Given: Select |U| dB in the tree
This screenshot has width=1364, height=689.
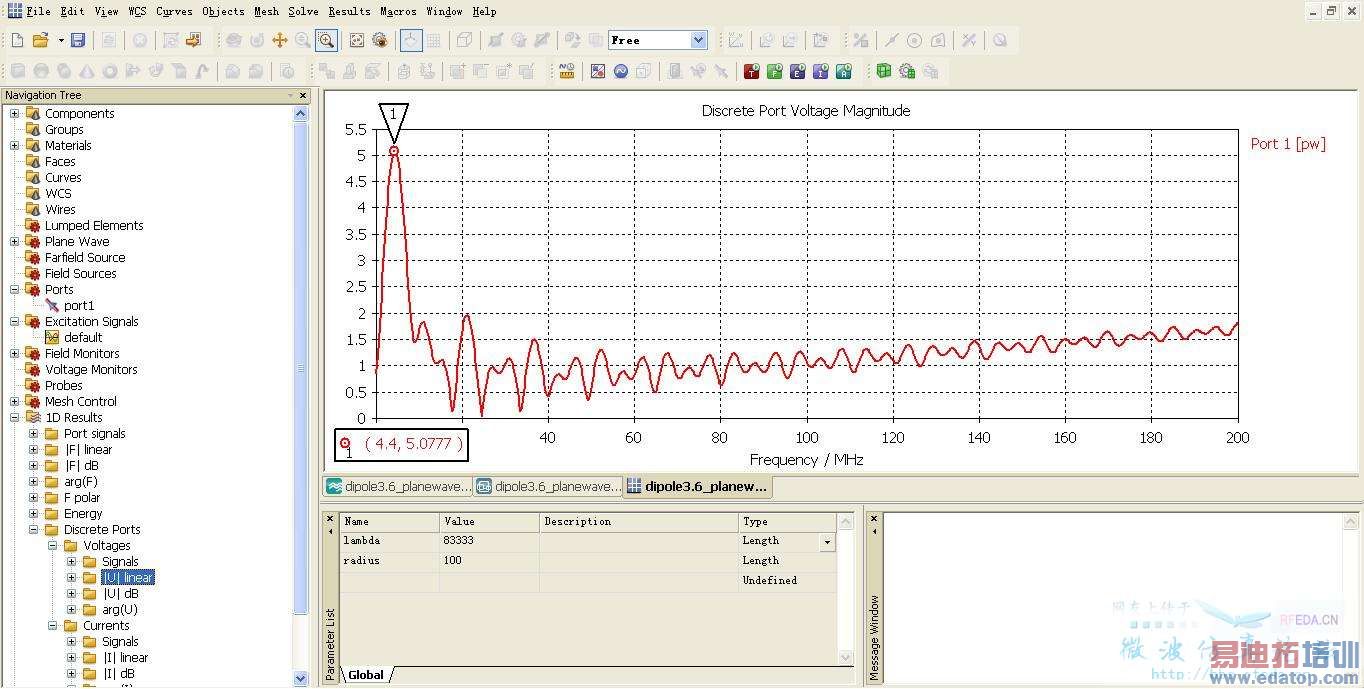Looking at the screenshot, I should point(121,594).
